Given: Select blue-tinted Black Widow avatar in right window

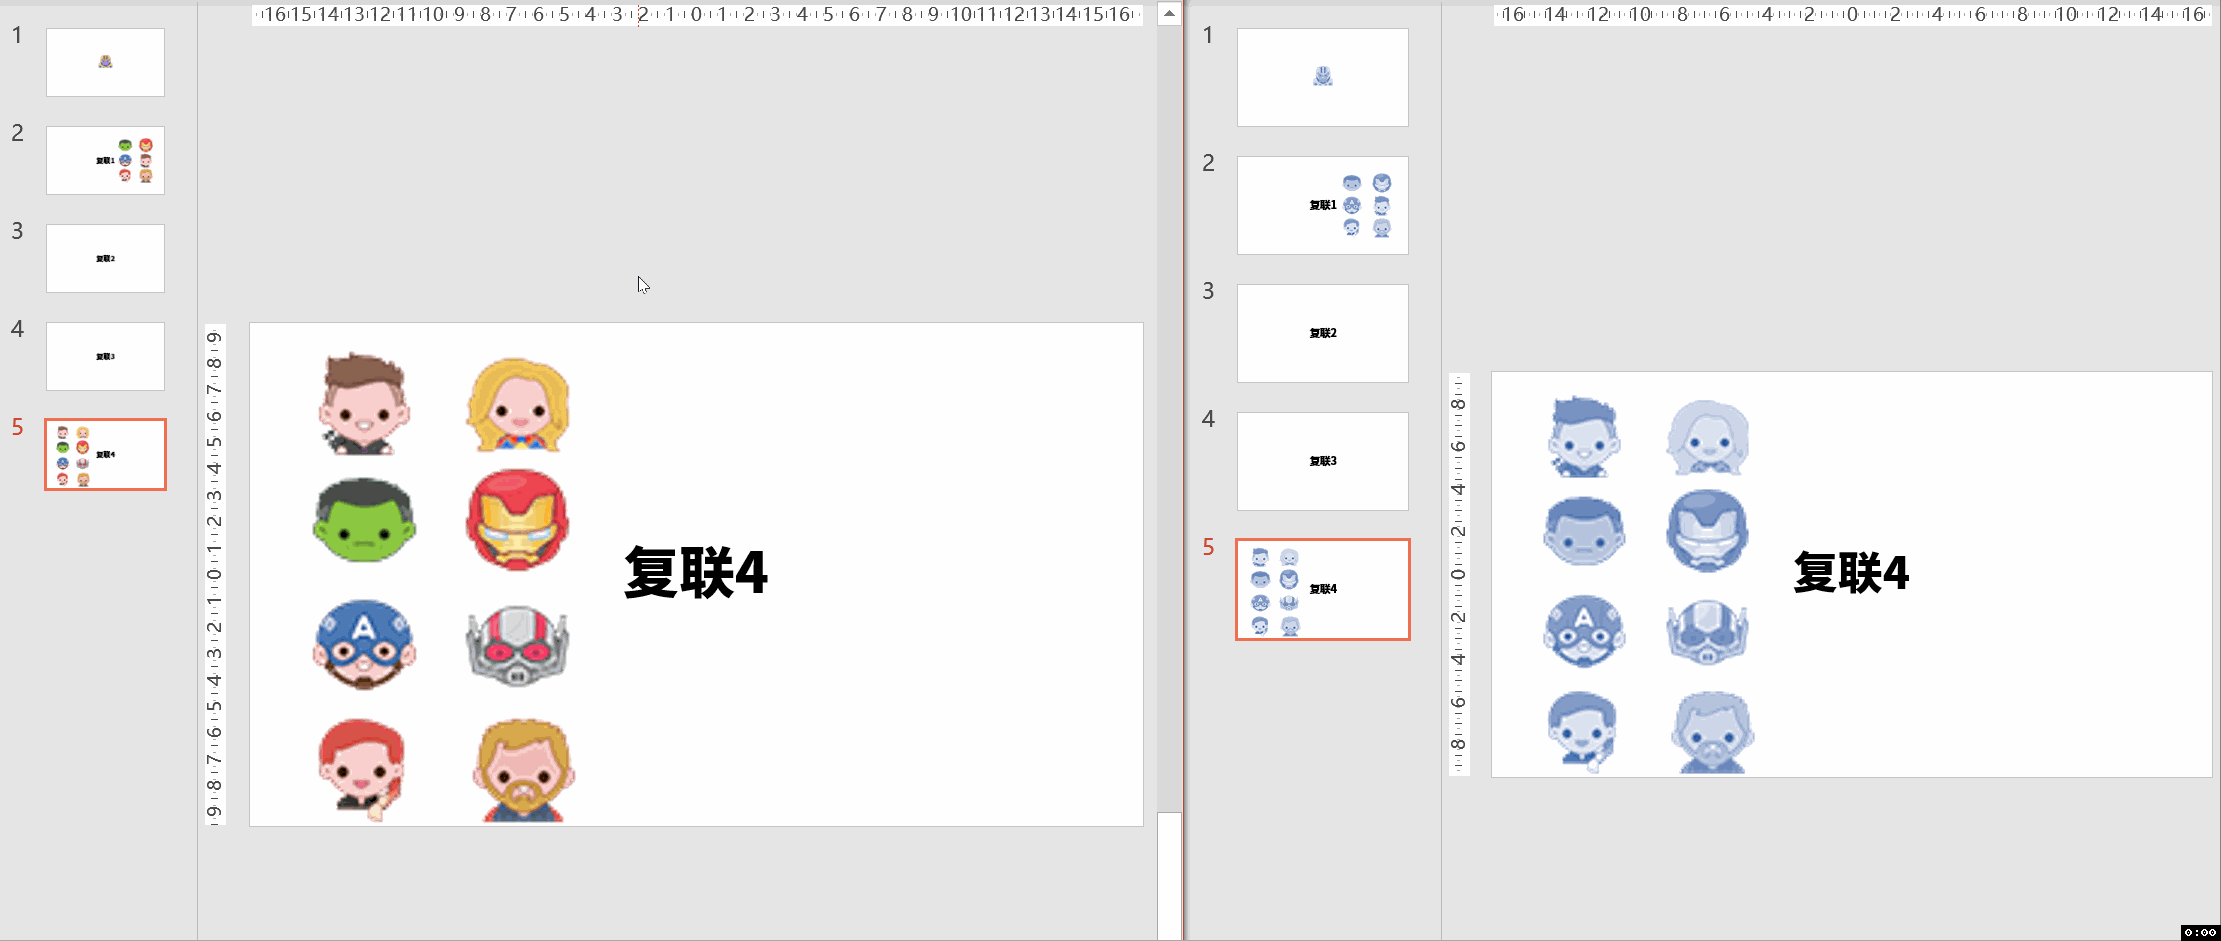Looking at the screenshot, I should (1582, 731).
